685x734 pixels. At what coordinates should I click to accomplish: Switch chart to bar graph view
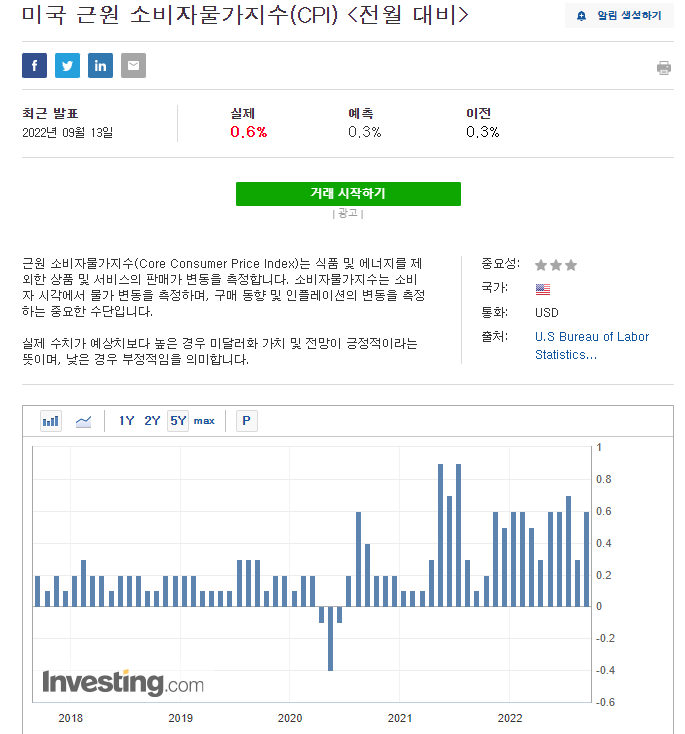[x=51, y=421]
